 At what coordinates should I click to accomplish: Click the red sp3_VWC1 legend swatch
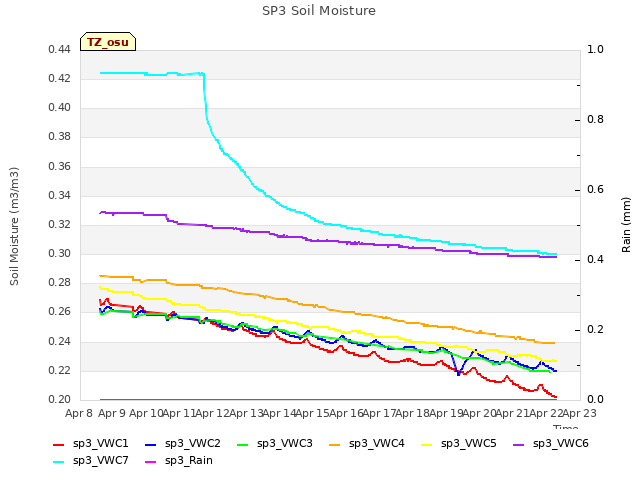tap(59, 444)
